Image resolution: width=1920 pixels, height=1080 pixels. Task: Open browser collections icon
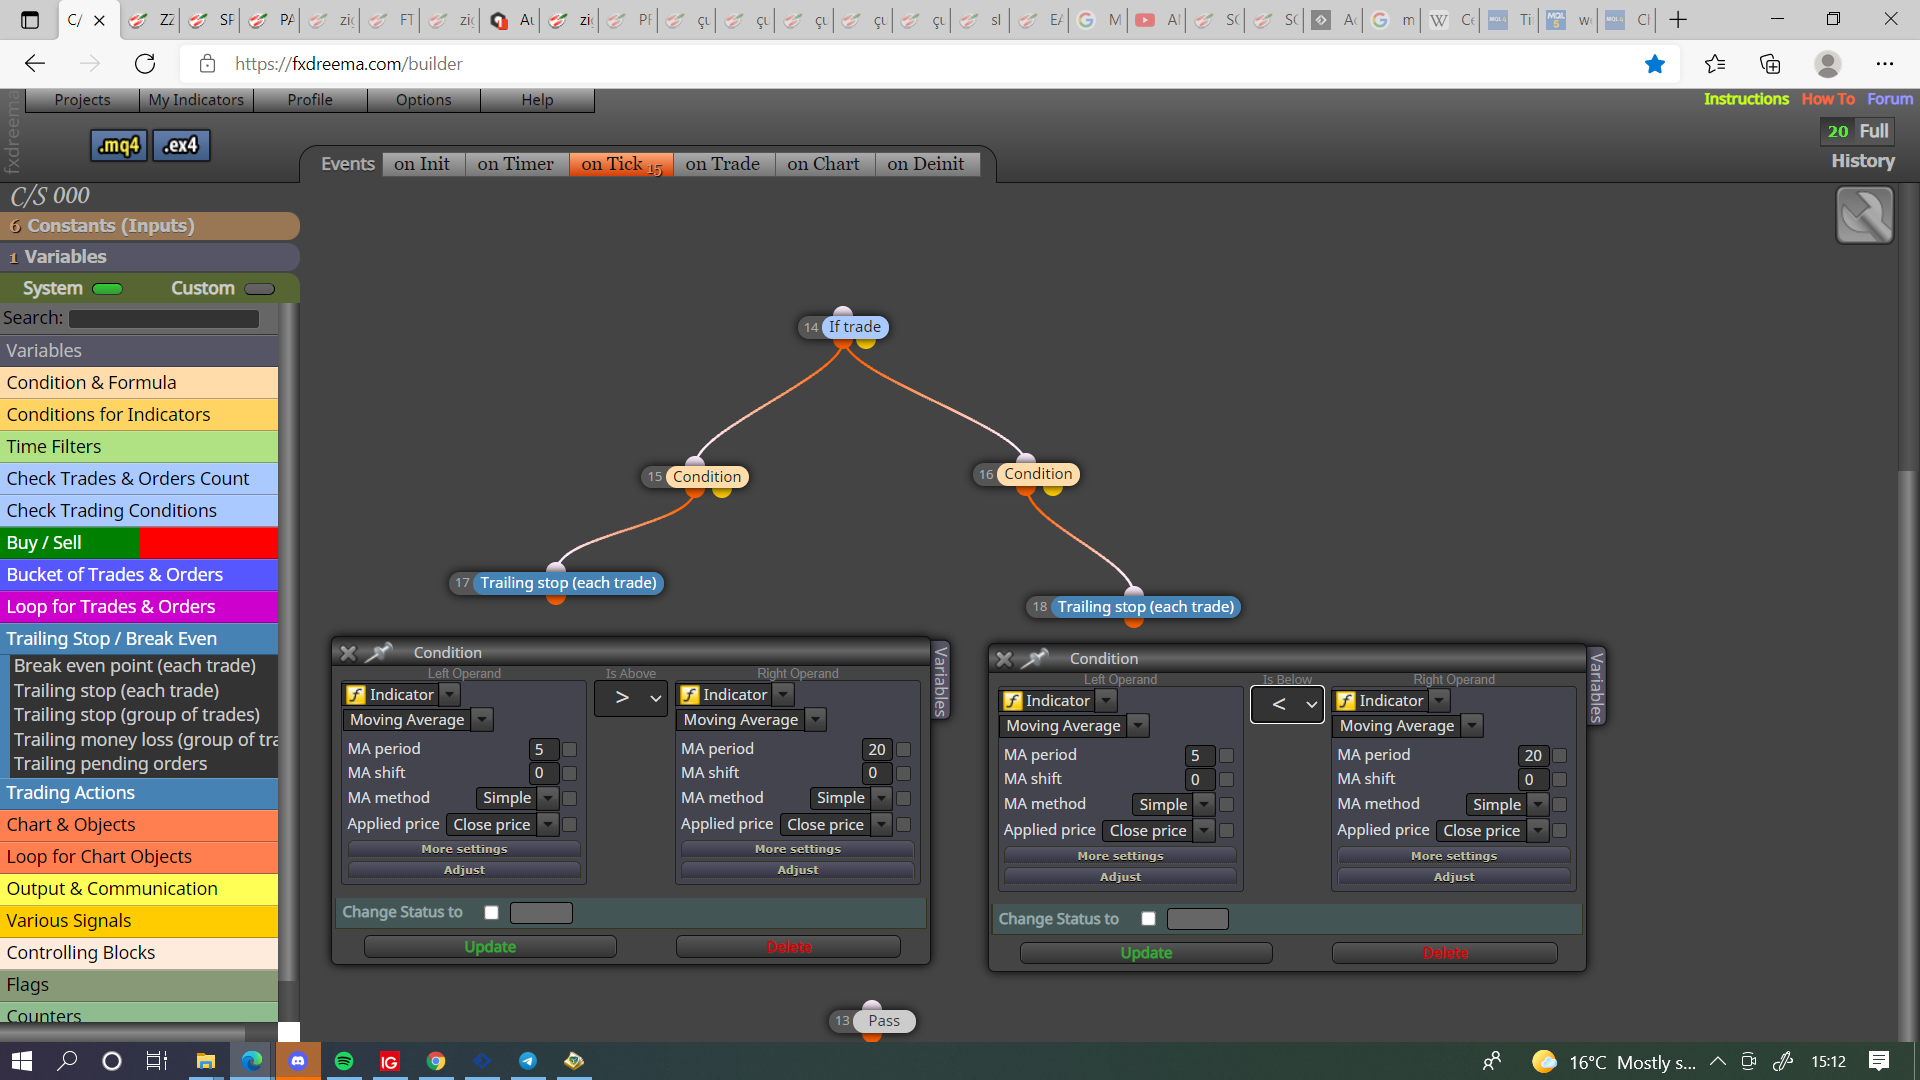tap(1770, 64)
